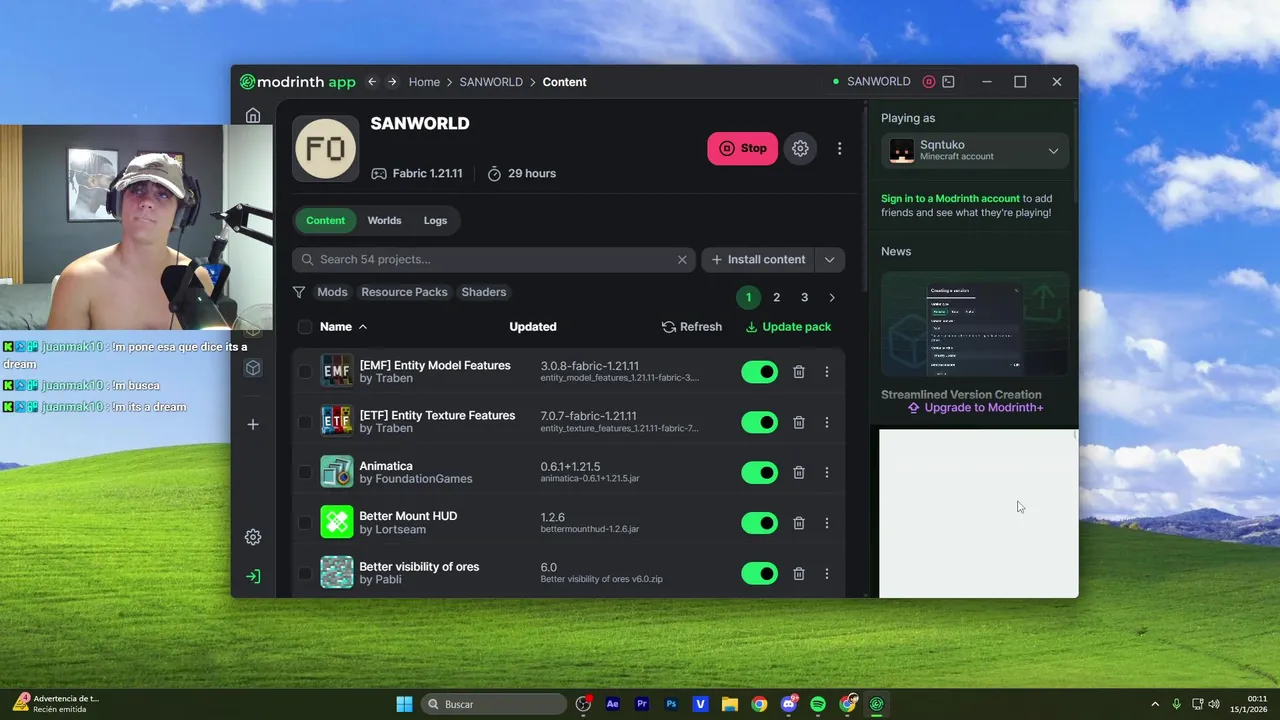Viewport: 1280px width, 720px height.
Task: Check the Entity Model Features row checkbox
Action: [x=305, y=372]
